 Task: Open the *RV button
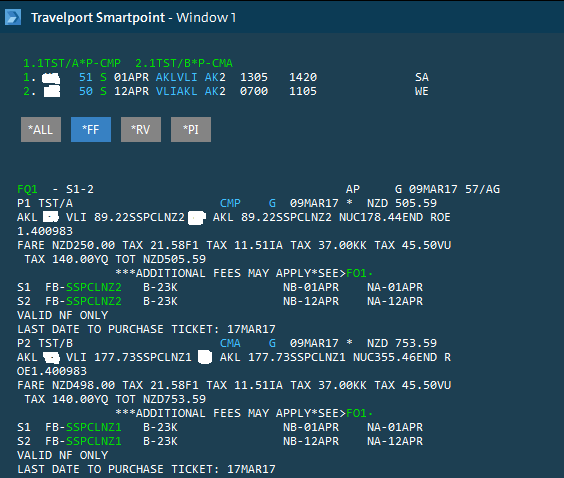click(x=141, y=129)
